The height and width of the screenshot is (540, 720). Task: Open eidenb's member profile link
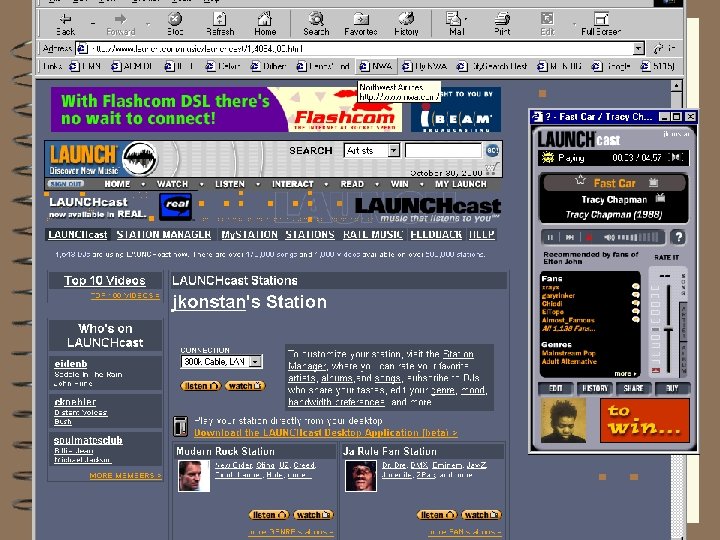click(x=71, y=364)
